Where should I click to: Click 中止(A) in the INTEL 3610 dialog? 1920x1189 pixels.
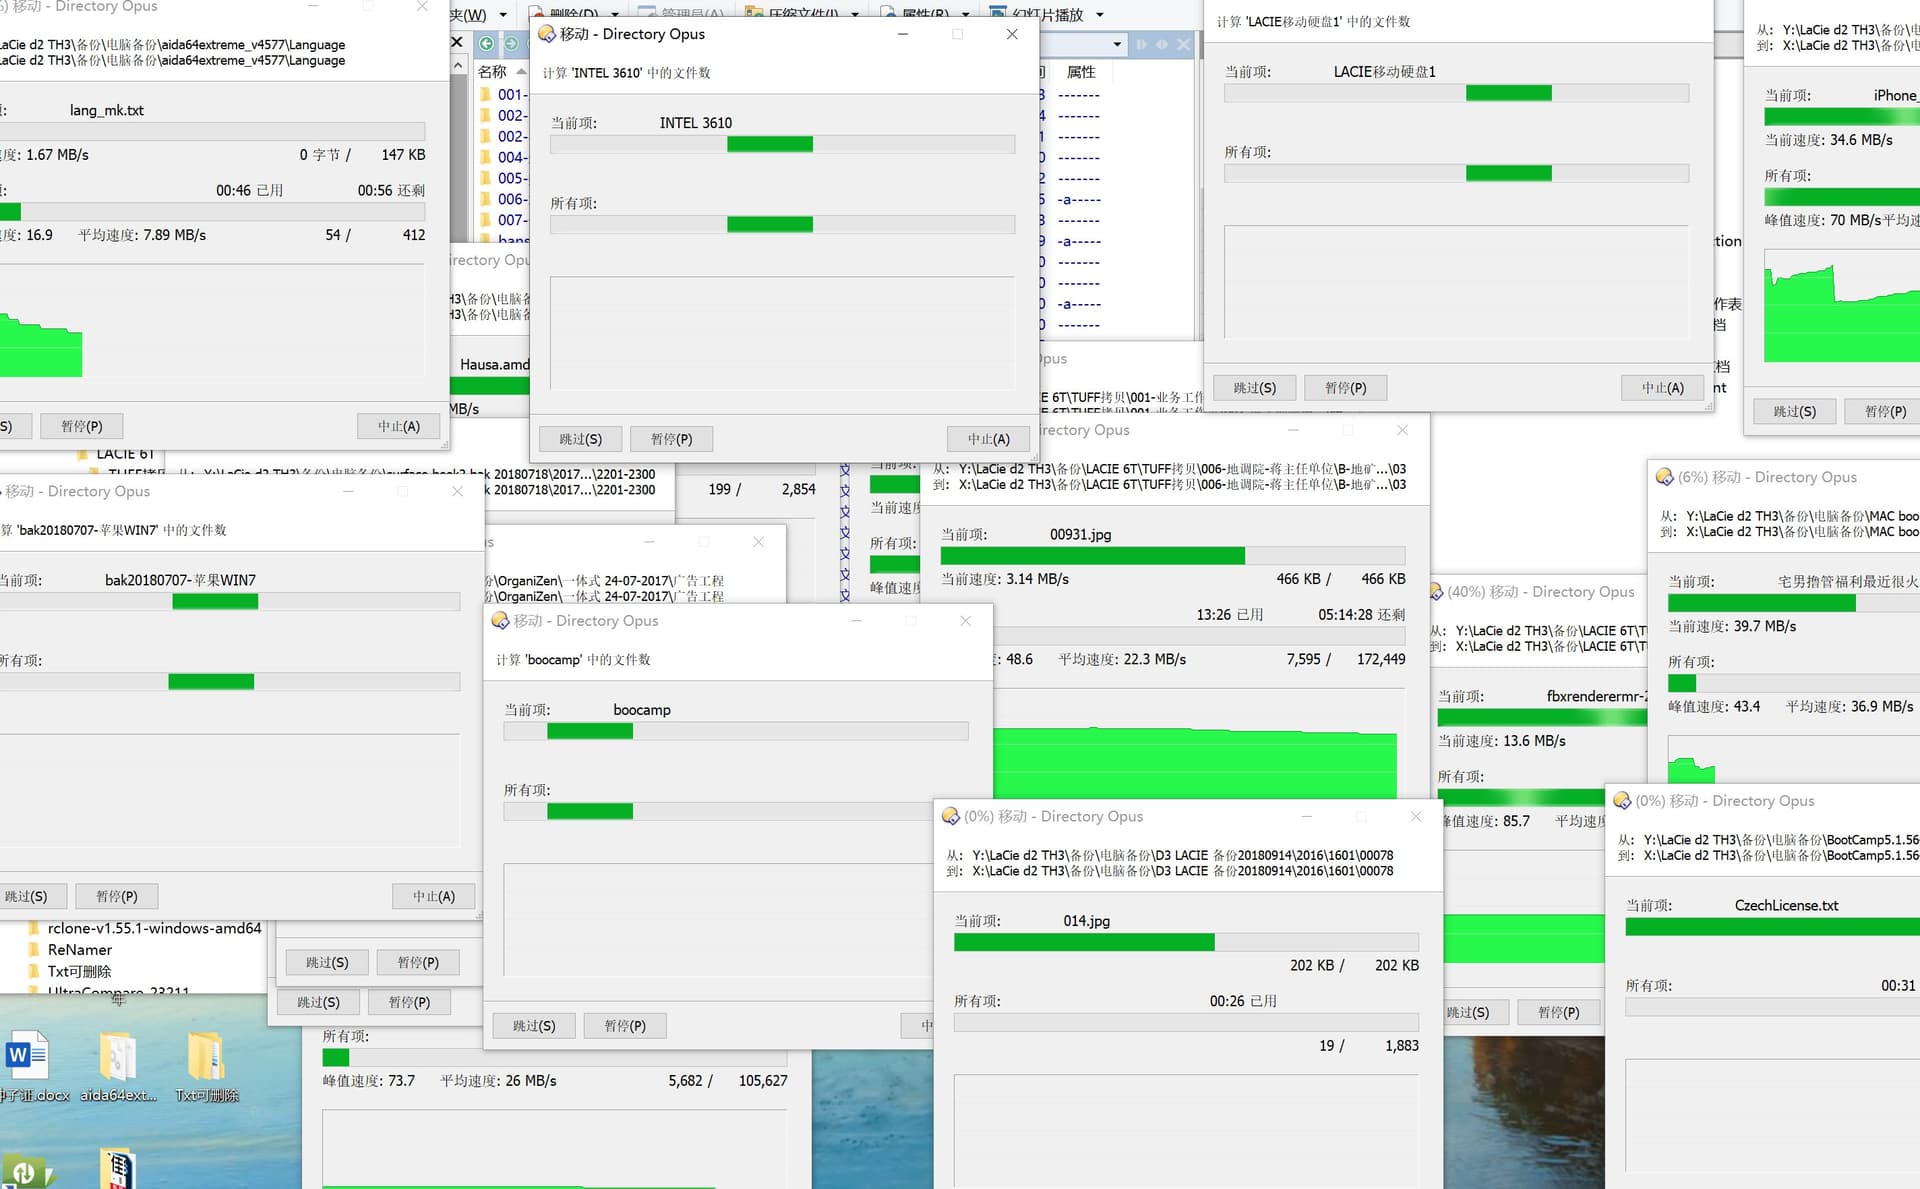click(x=988, y=439)
